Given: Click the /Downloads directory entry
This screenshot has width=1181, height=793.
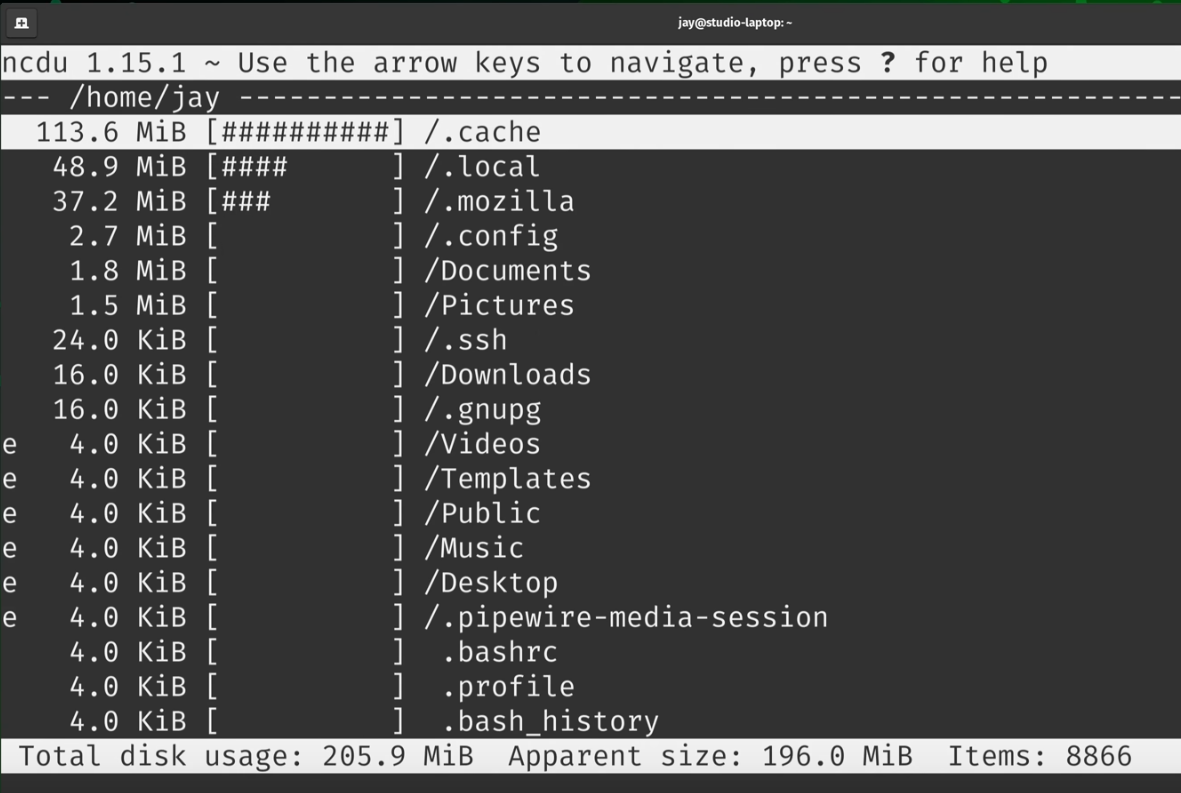Looking at the screenshot, I should [x=508, y=375].
